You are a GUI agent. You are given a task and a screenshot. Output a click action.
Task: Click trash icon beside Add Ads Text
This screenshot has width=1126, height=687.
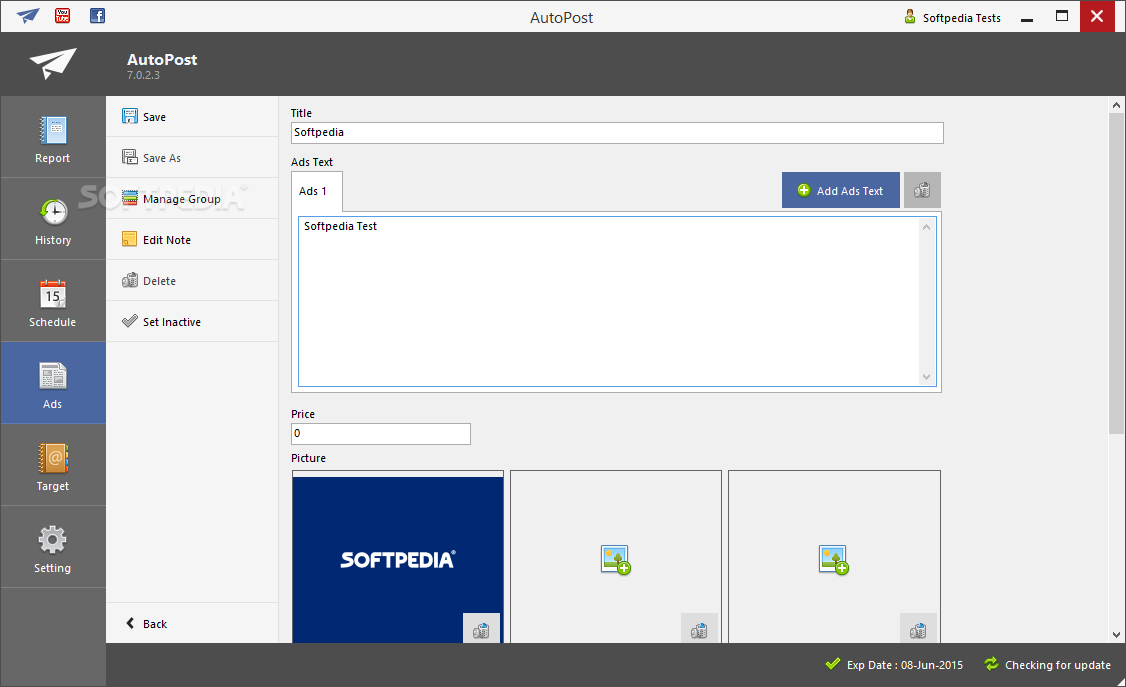pos(922,190)
